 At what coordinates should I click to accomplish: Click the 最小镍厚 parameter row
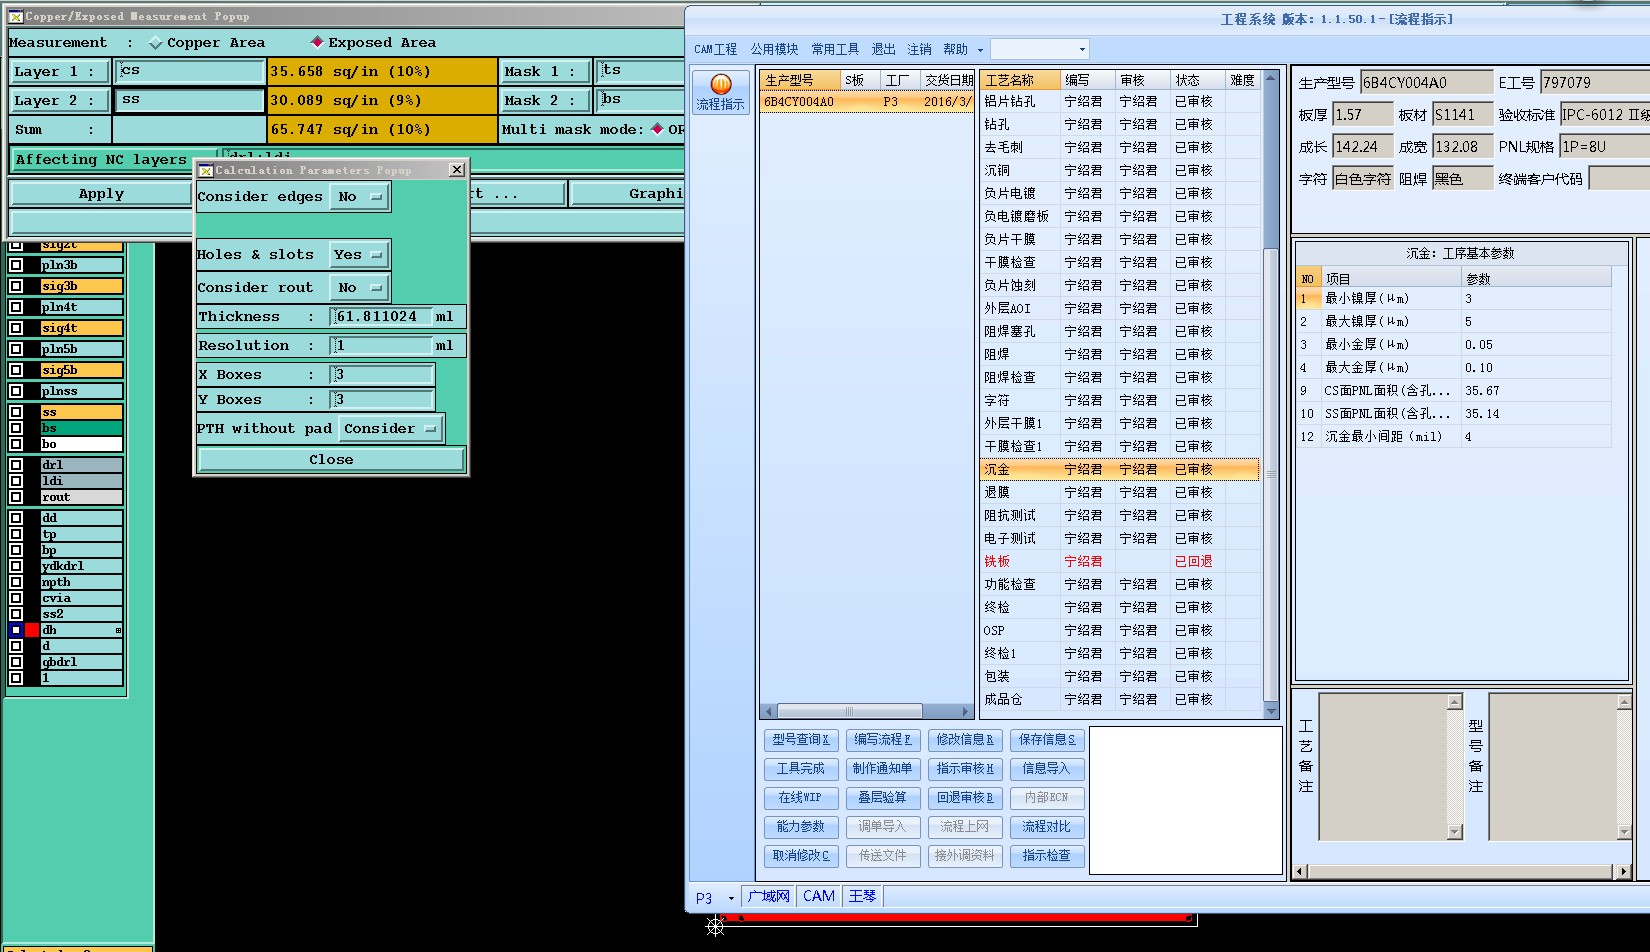[1454, 298]
